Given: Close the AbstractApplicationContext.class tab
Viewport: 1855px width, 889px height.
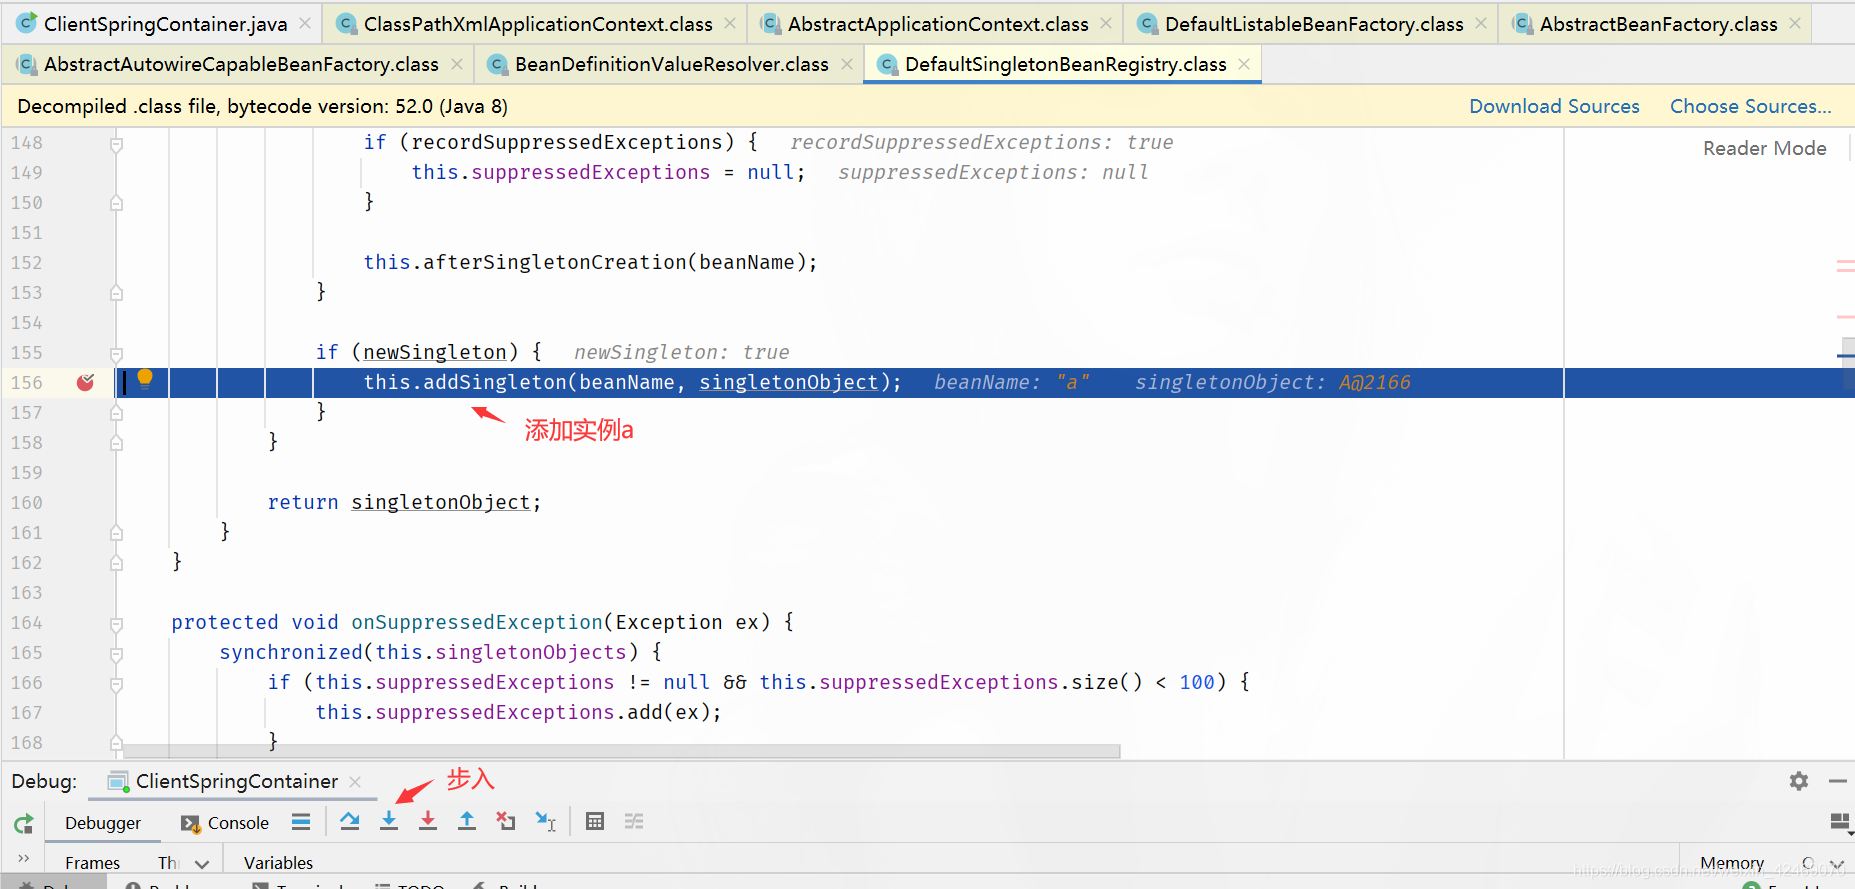Looking at the screenshot, I should coord(1106,23).
